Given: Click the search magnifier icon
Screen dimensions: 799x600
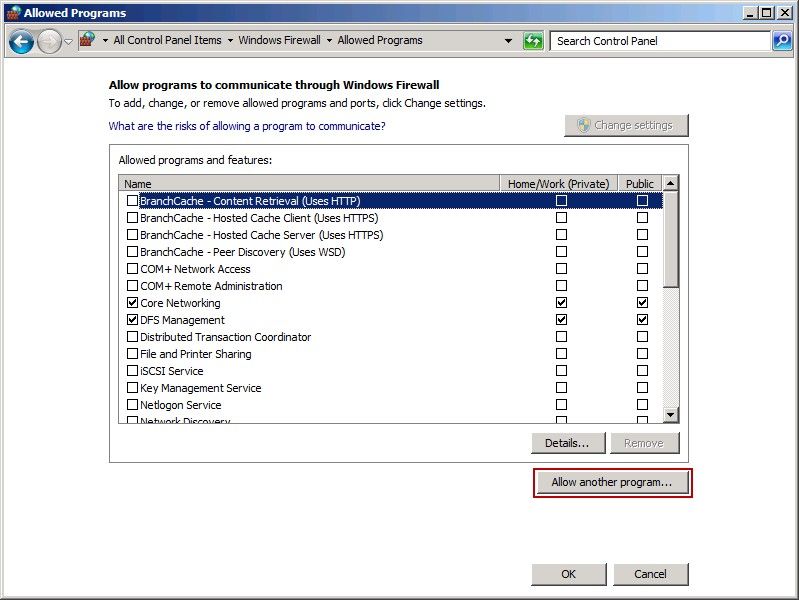Looking at the screenshot, I should tap(782, 41).
